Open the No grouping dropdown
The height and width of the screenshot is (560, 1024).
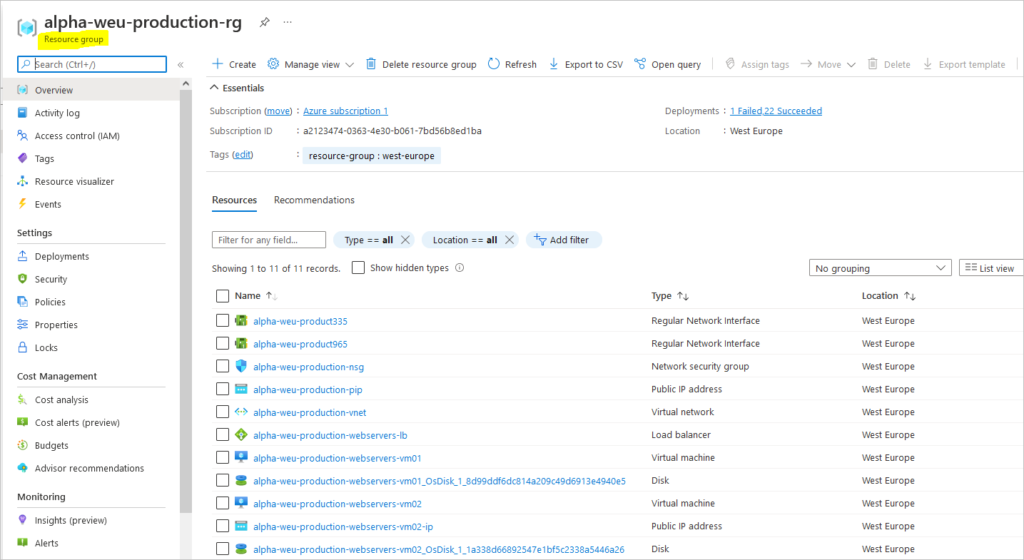(880, 268)
